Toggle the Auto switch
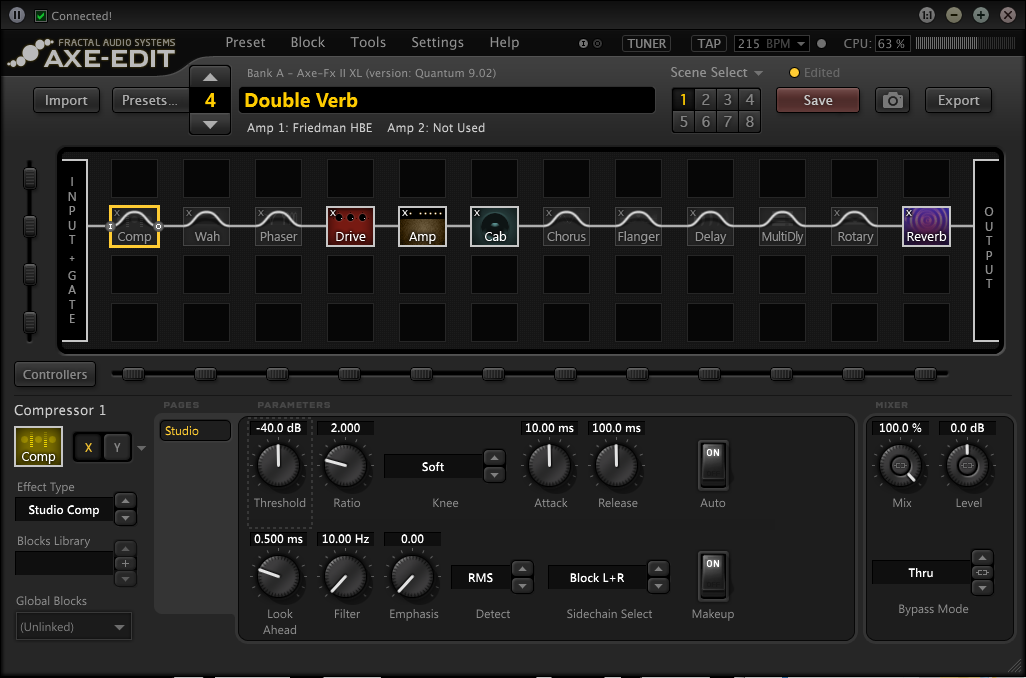1026x678 pixels. (713, 465)
